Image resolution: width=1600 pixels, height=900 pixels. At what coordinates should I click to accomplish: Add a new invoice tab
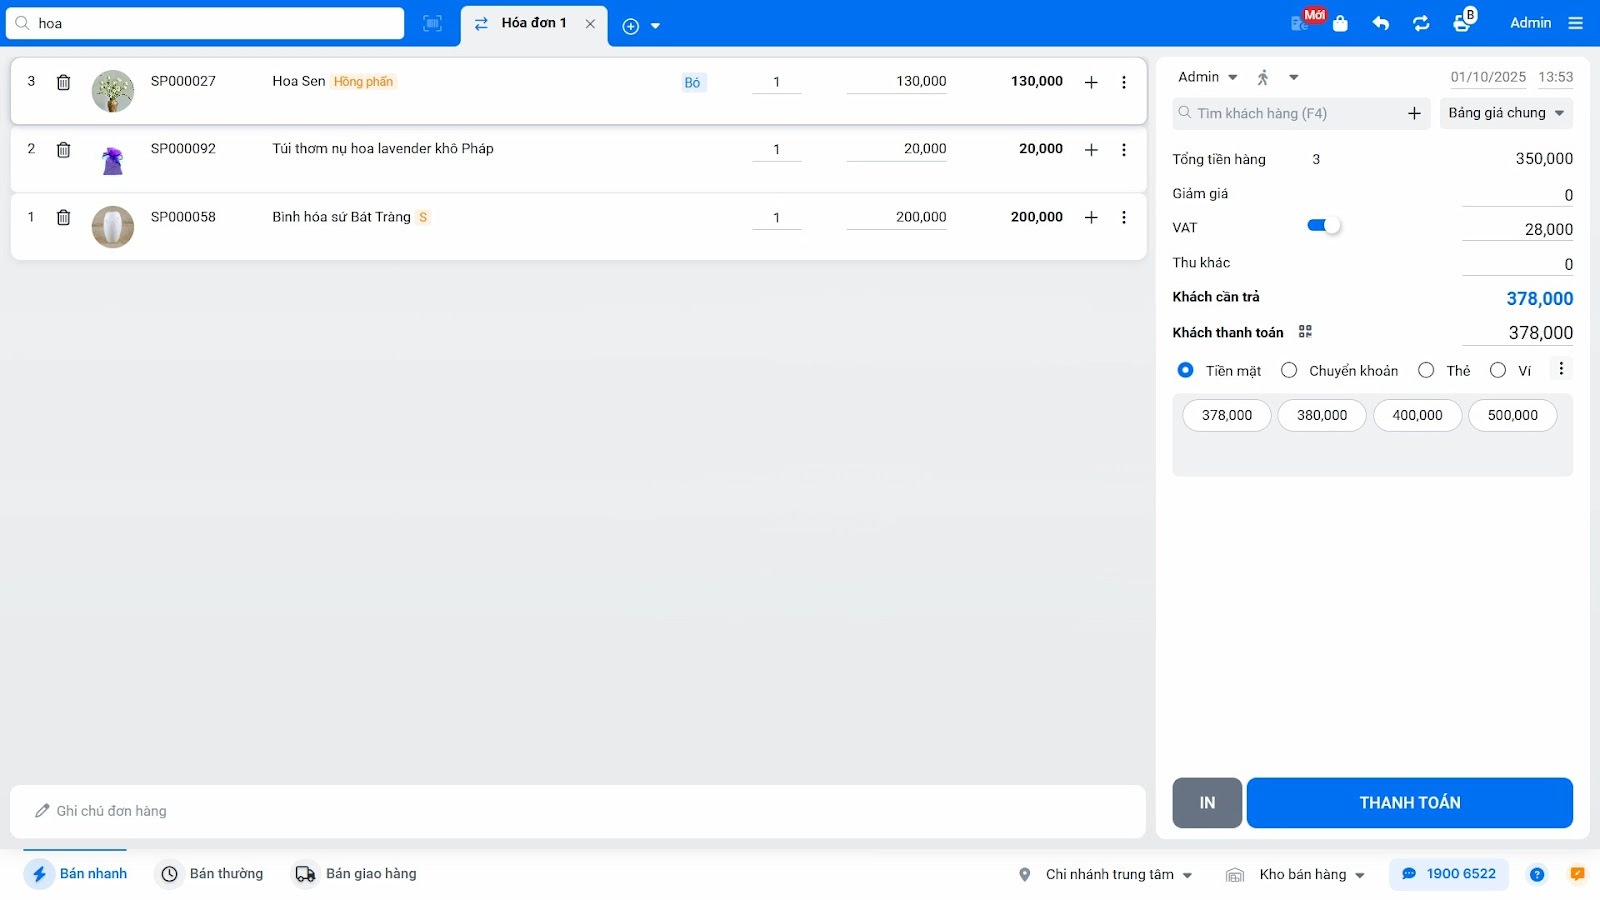tap(631, 26)
